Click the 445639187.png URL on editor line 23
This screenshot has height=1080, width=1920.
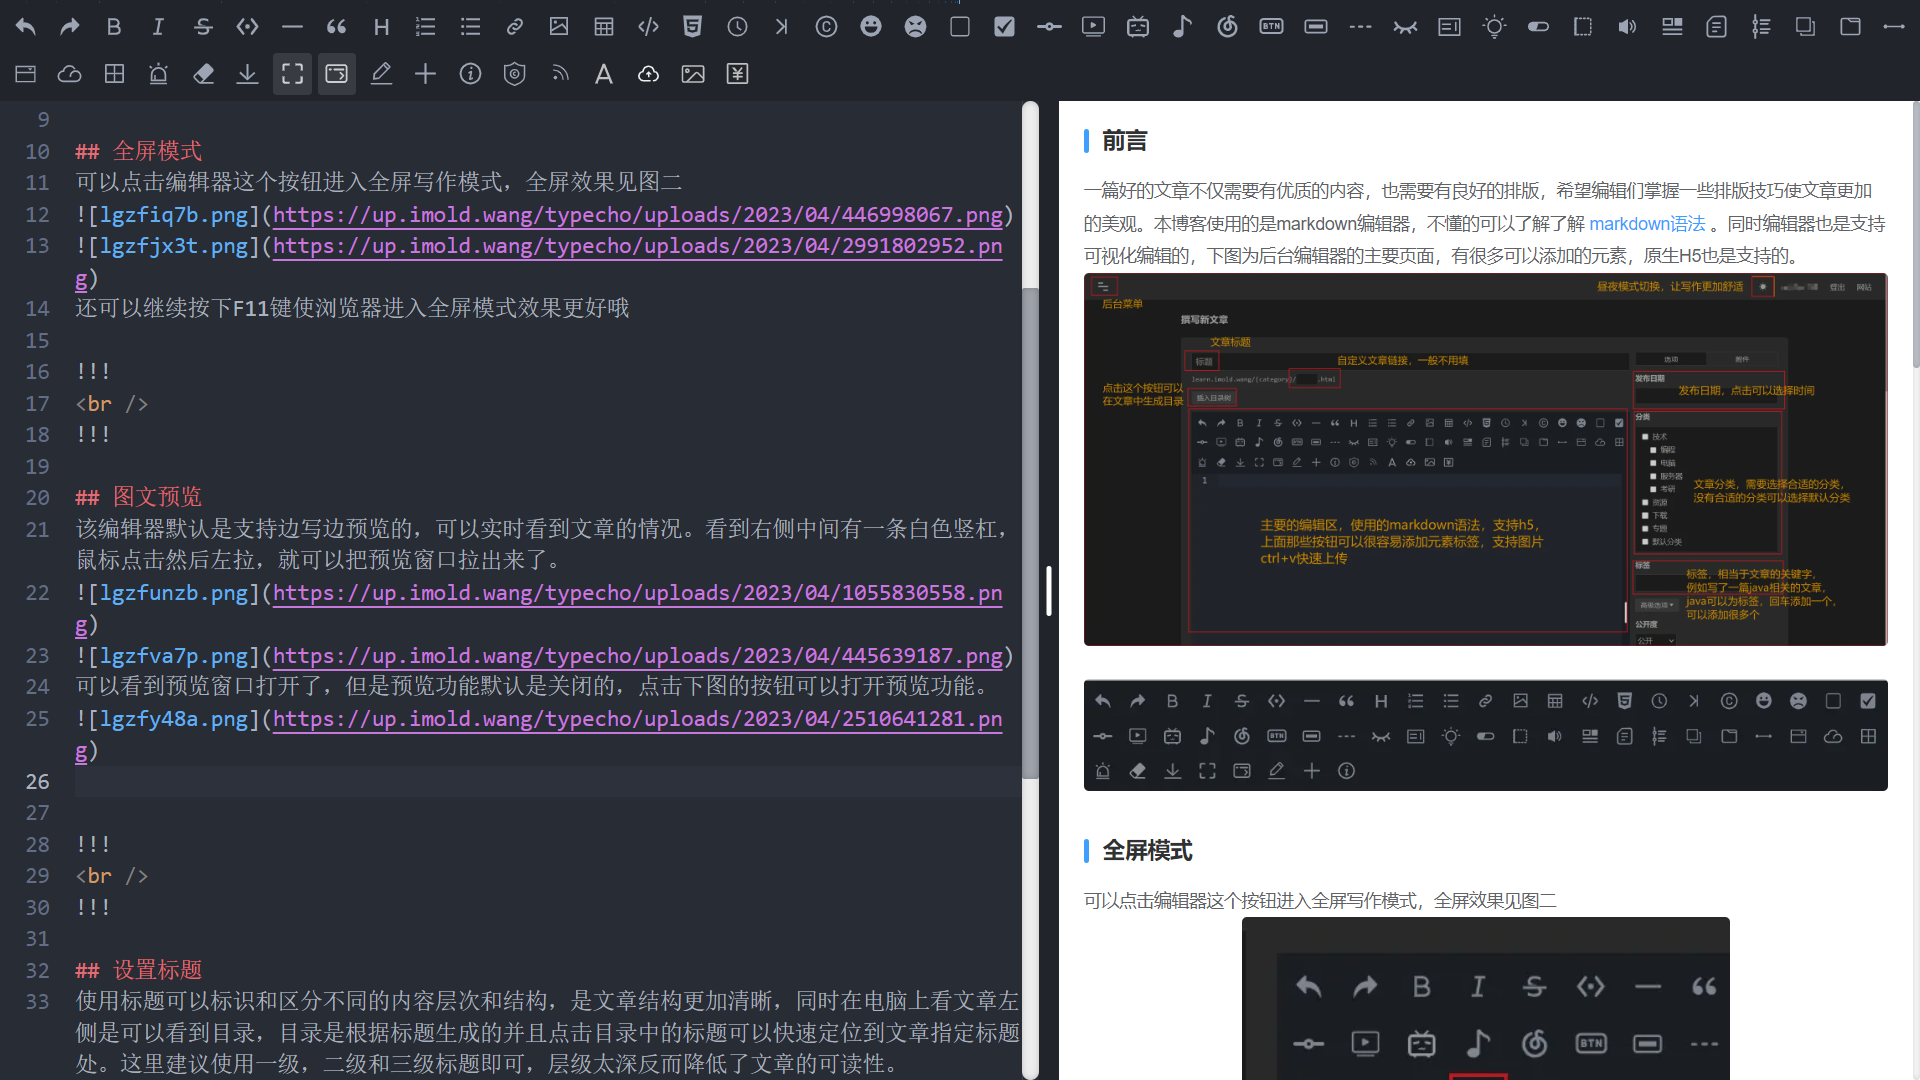(x=638, y=656)
